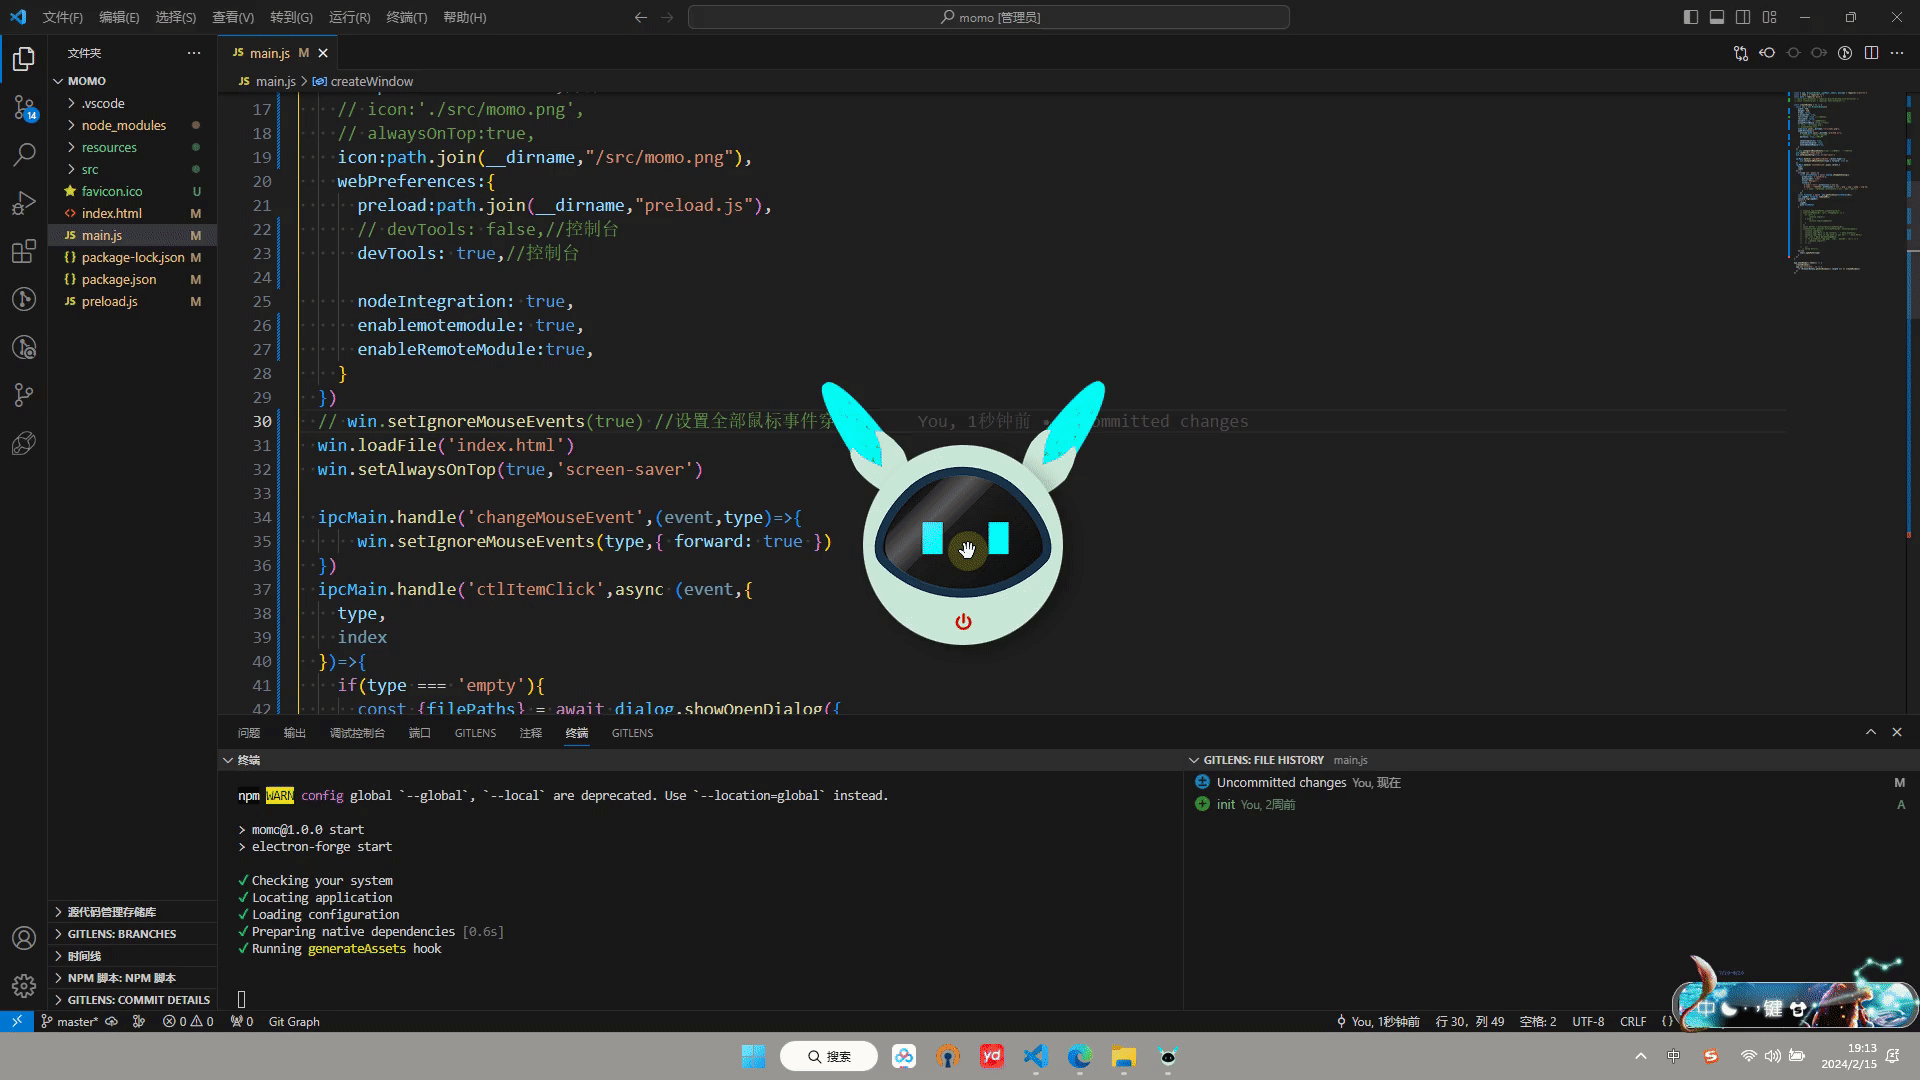Open editor More Actions ellipsis menu
1920x1080 pixels.
click(1897, 53)
